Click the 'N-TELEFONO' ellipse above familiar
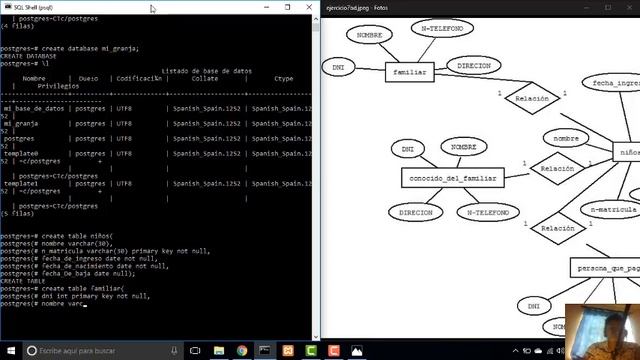Viewport: 640px width, 360px height. click(442, 29)
